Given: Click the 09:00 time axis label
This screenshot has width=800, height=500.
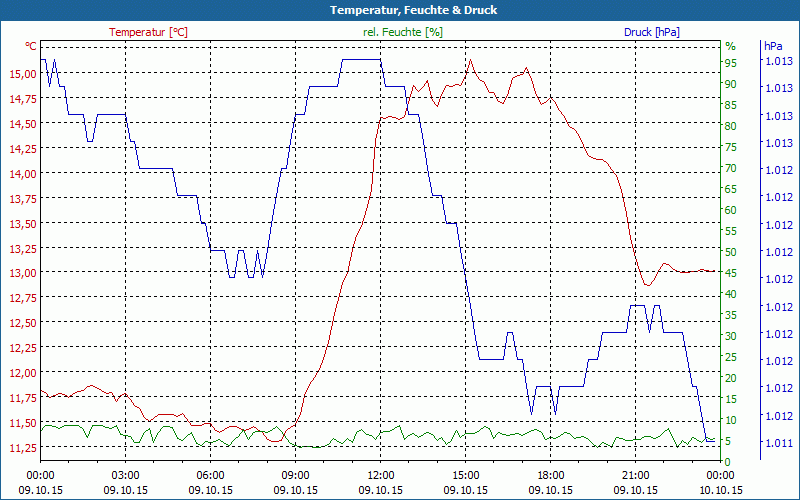Looking at the screenshot, I should coord(295,476).
